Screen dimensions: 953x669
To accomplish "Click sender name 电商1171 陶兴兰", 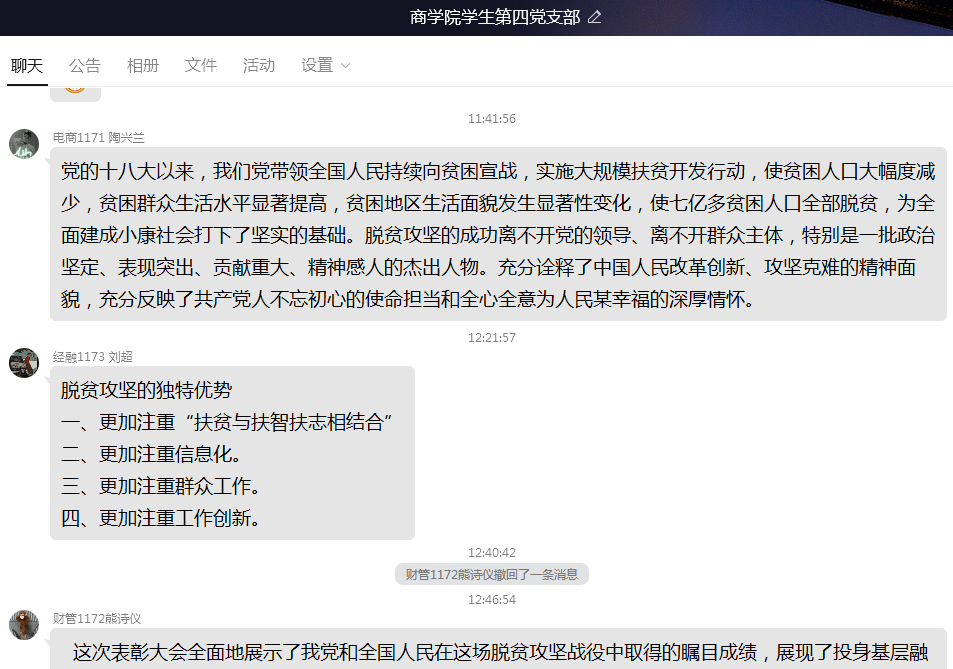I will 98,138.
